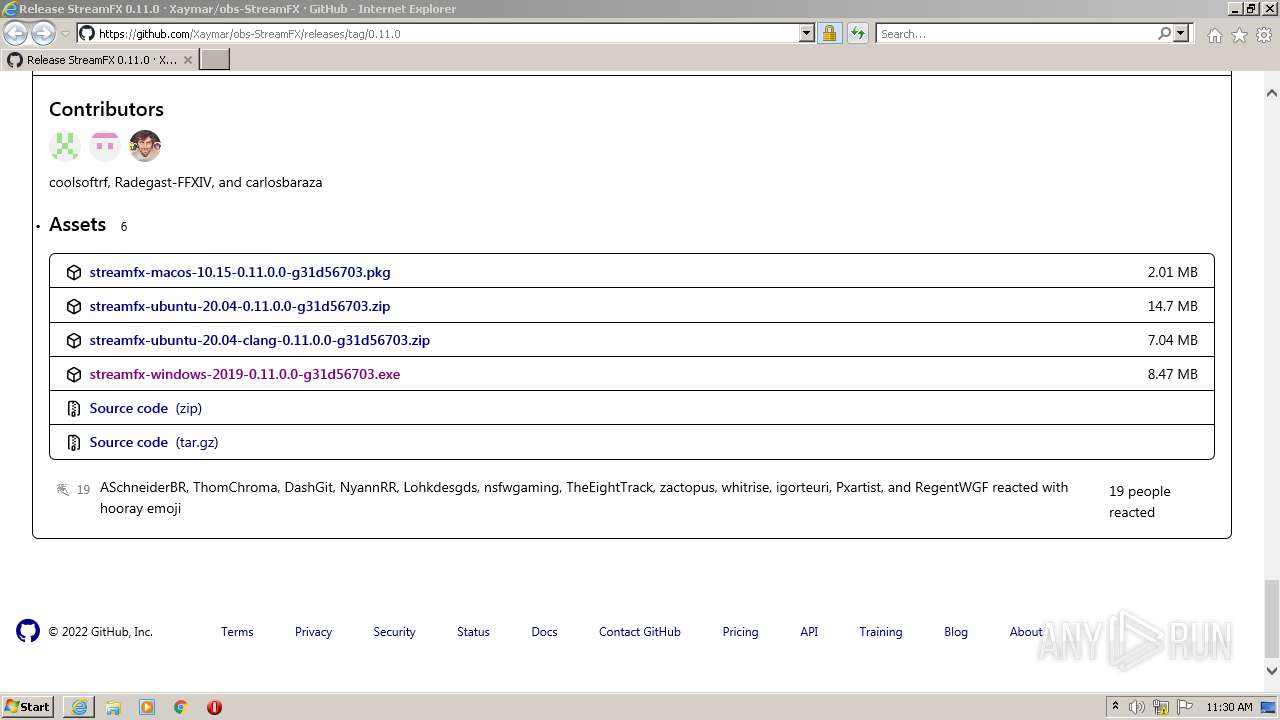Open a new blank tab
The height and width of the screenshot is (720, 1280).
[215, 59]
